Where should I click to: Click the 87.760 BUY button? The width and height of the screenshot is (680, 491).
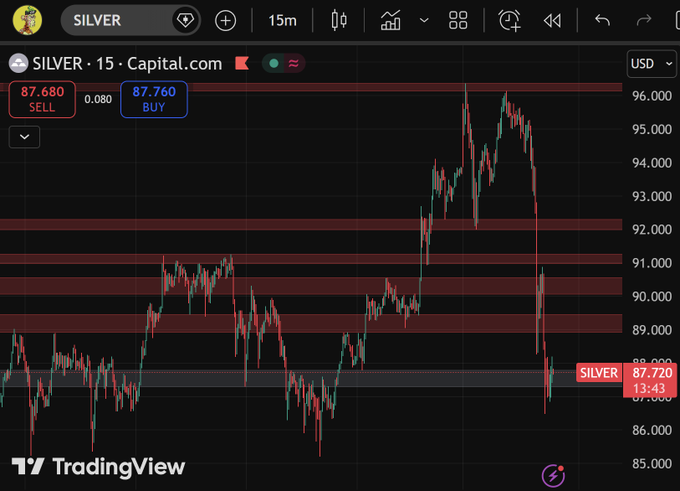(154, 99)
